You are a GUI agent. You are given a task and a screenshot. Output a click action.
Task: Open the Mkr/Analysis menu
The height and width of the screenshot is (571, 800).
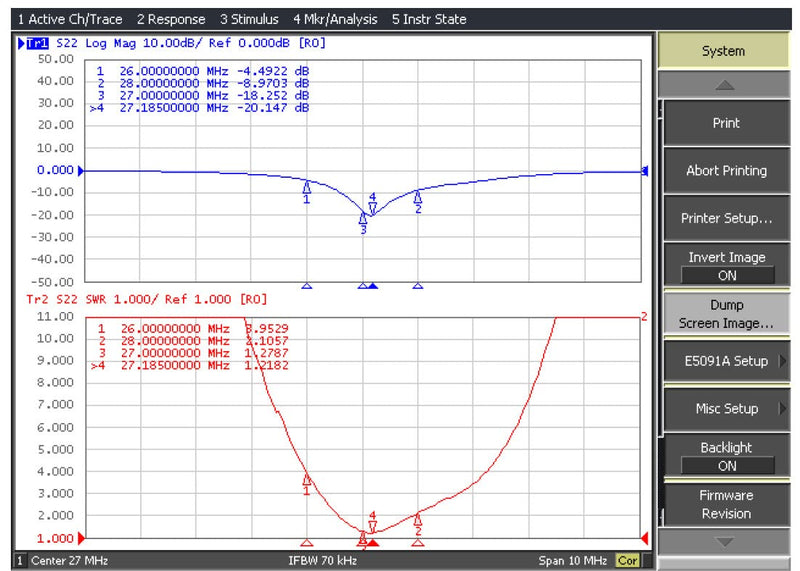click(335, 19)
